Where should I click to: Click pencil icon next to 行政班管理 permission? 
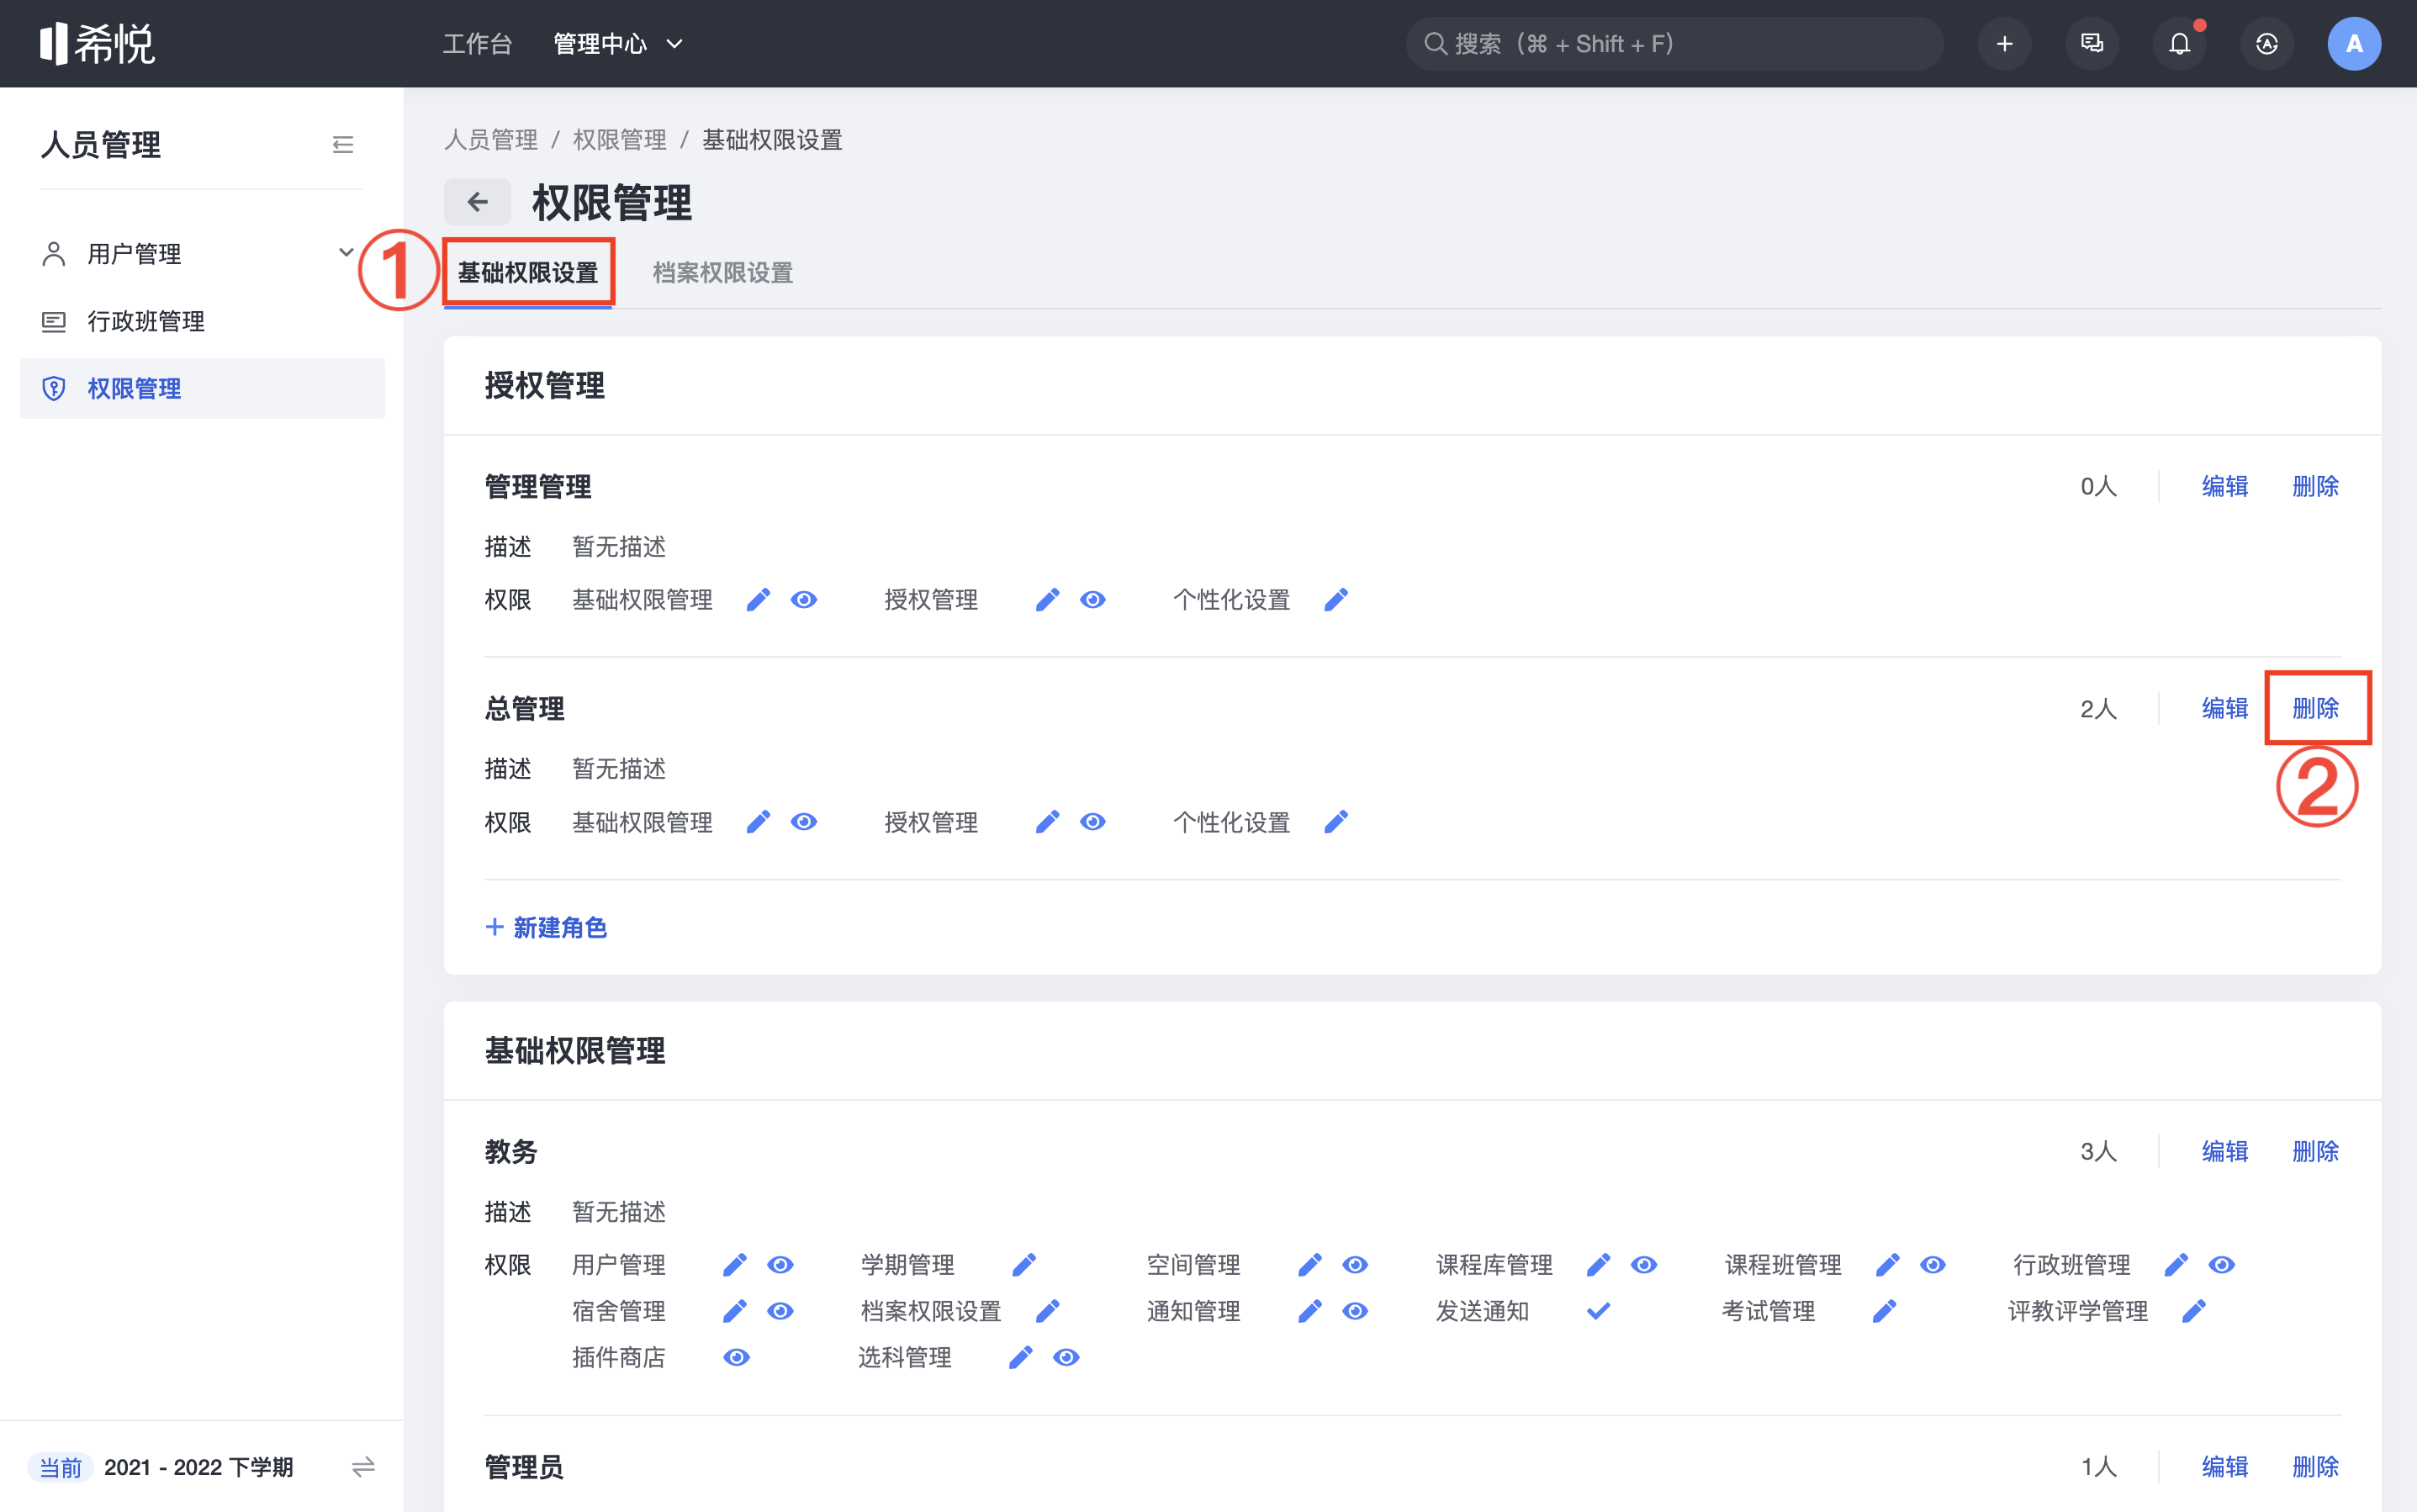(2176, 1265)
